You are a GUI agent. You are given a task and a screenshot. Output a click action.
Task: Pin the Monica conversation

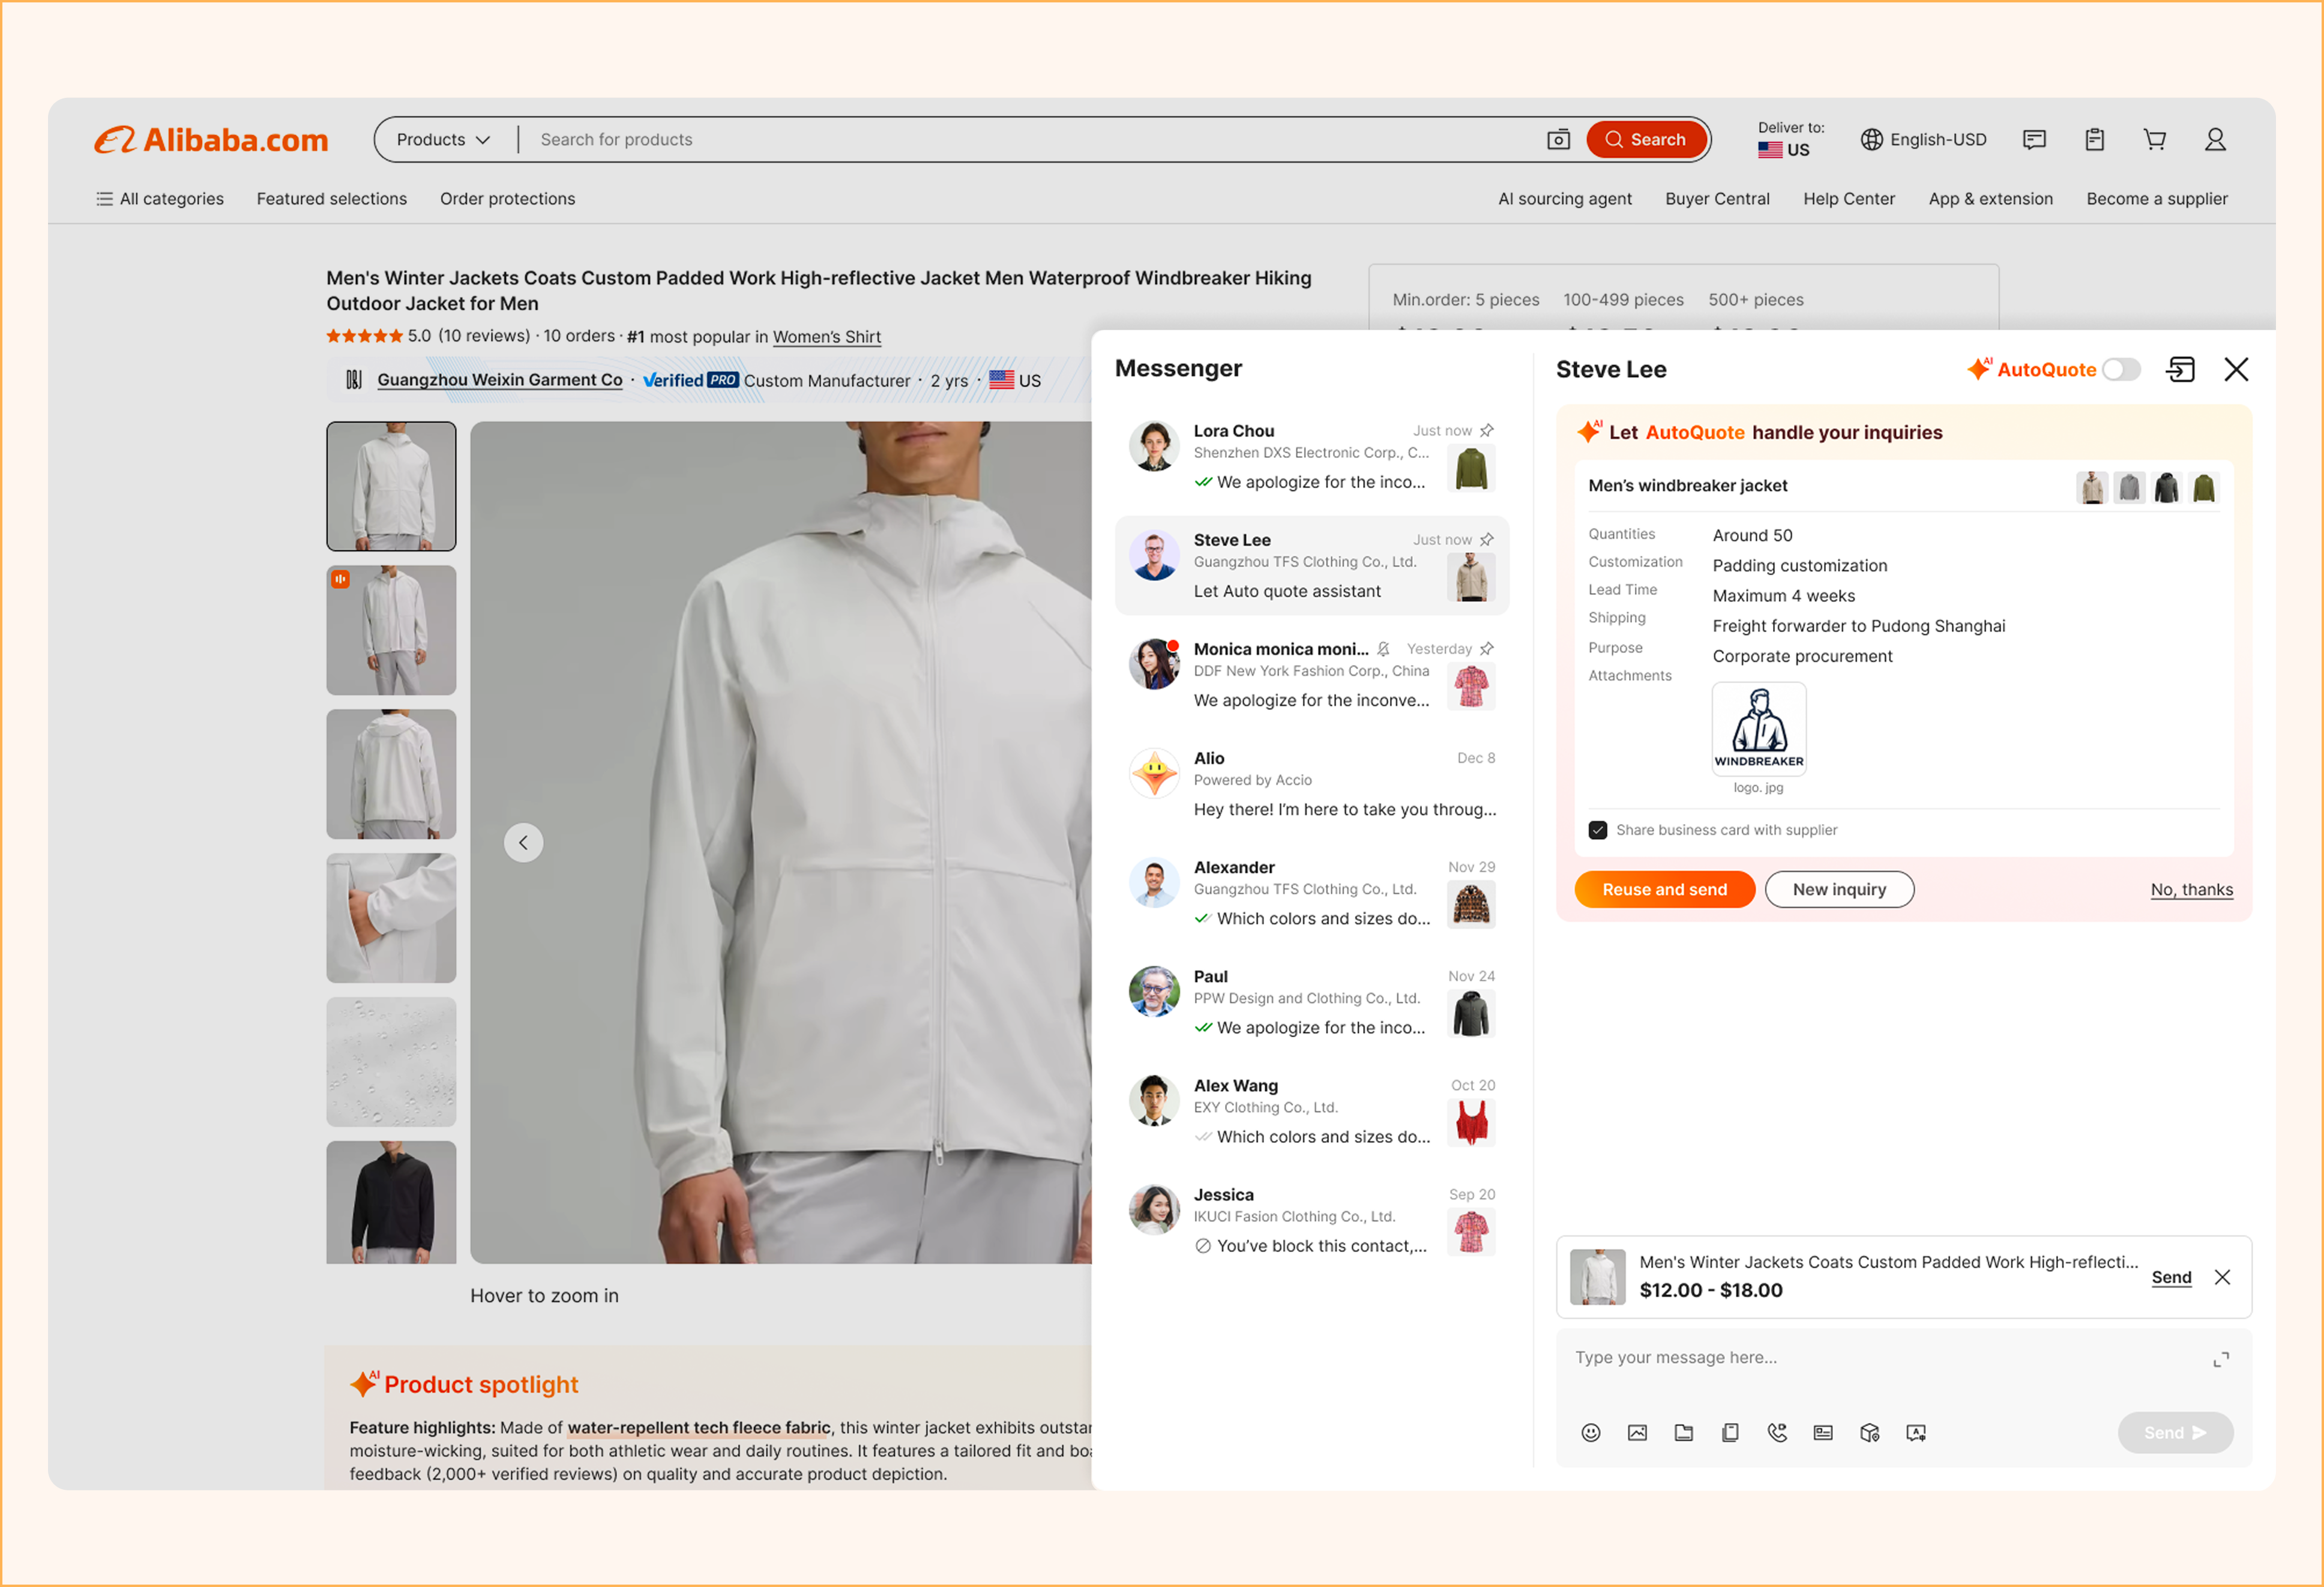coord(1487,648)
